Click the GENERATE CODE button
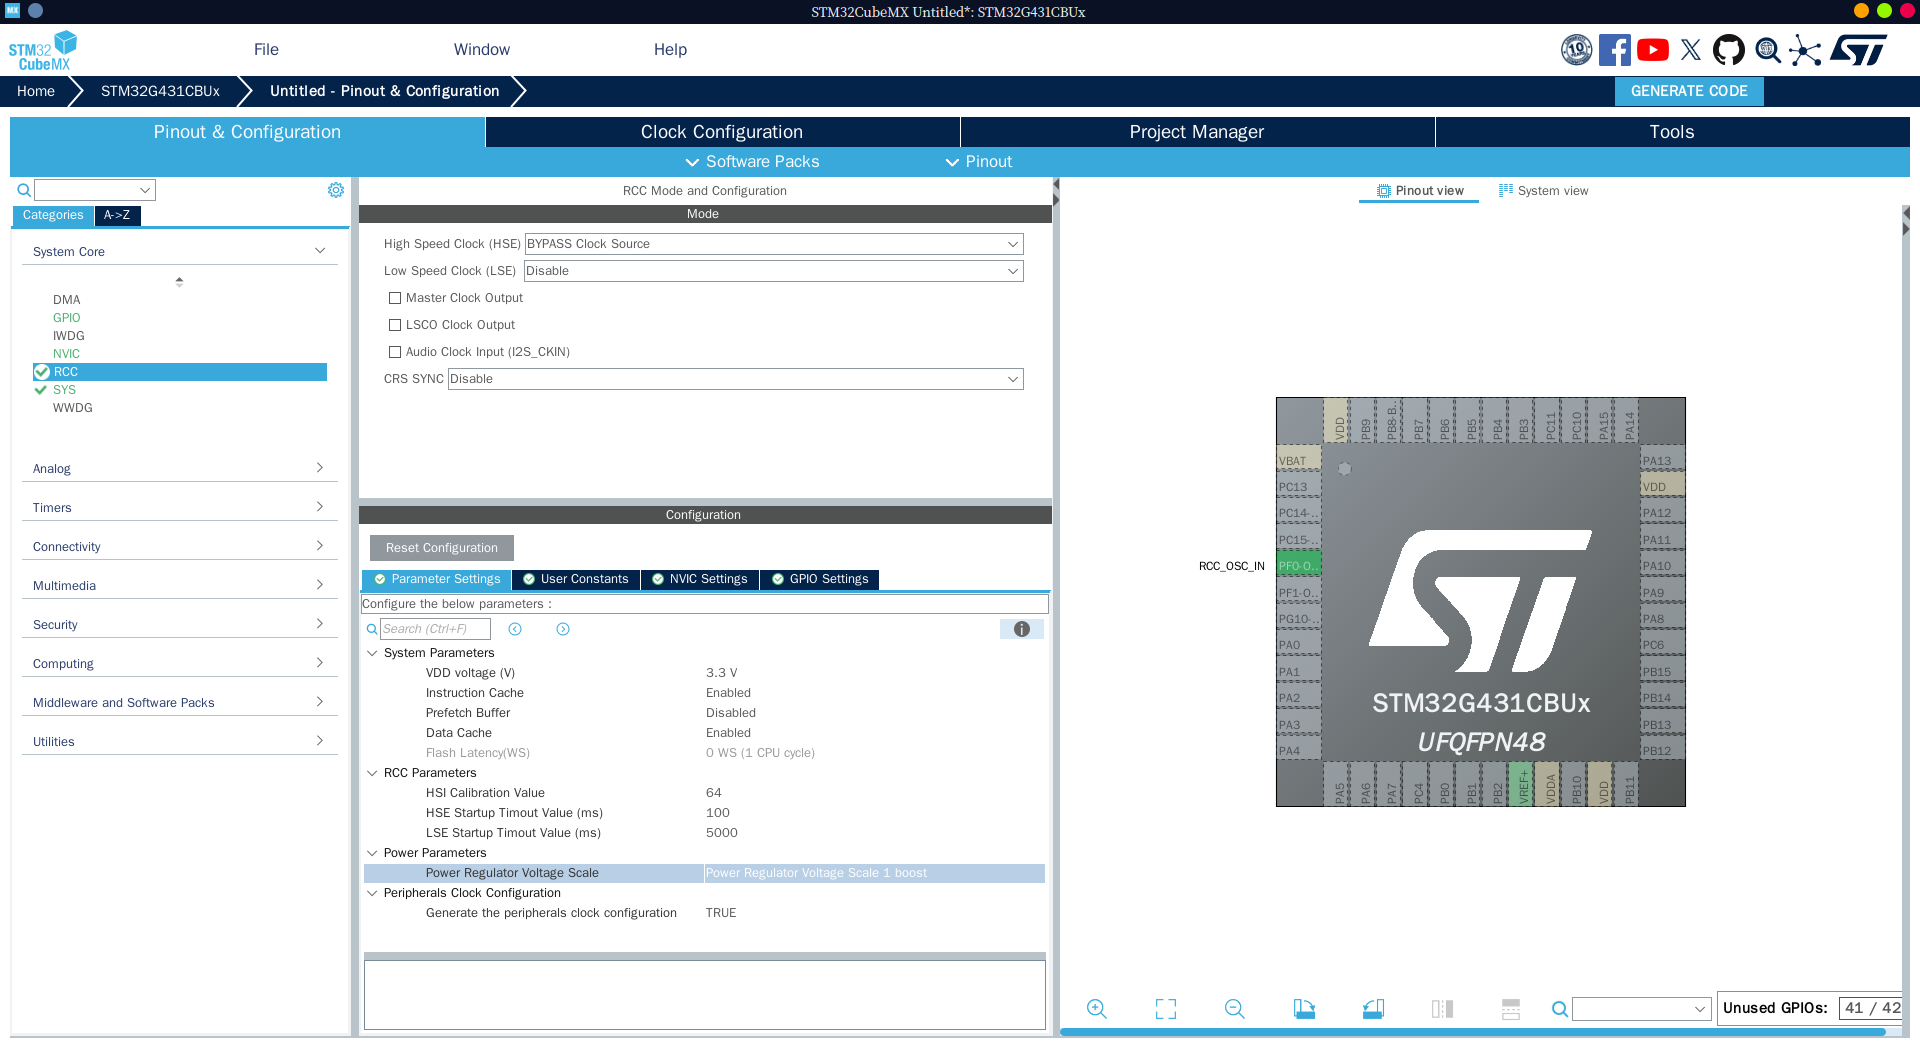 pyautogui.click(x=1689, y=91)
